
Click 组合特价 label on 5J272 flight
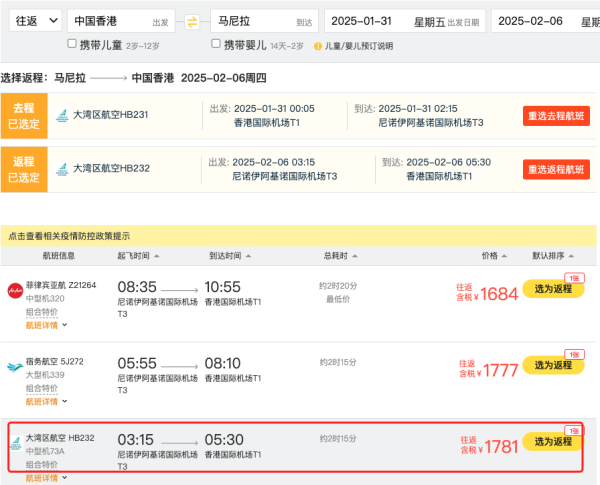click(x=42, y=388)
